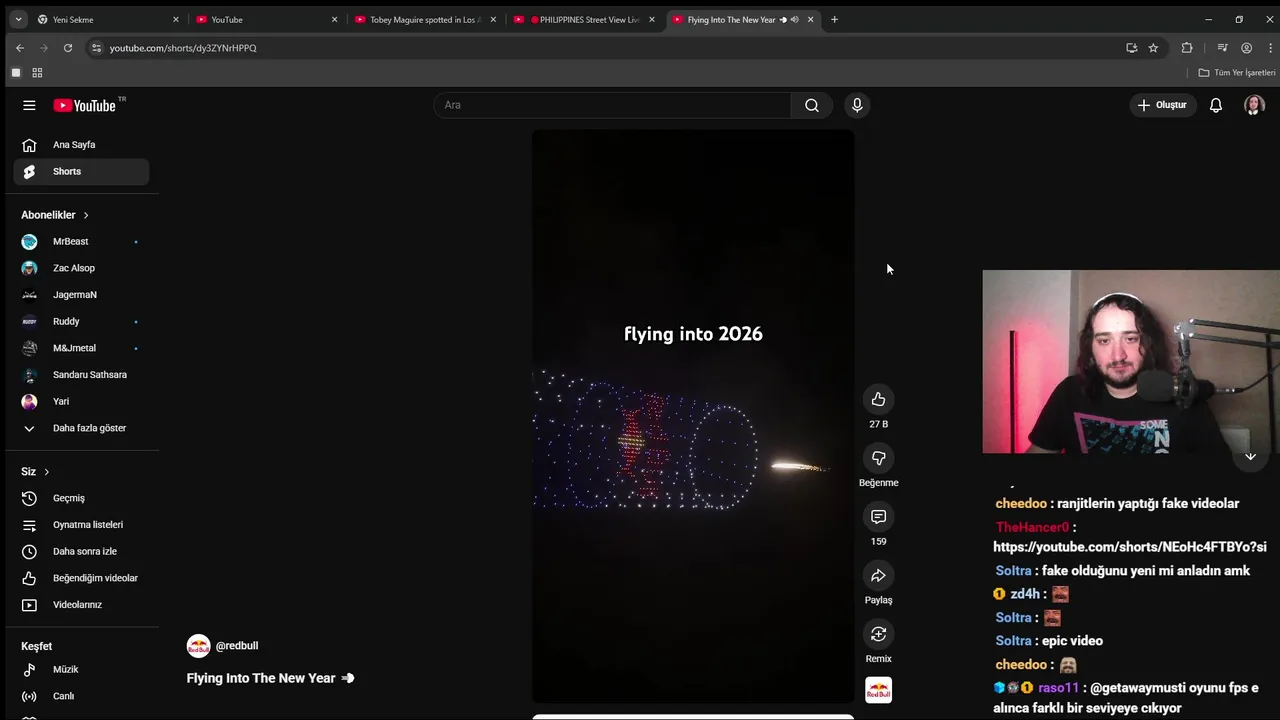
Task: Click the search magnifier button
Action: tap(812, 105)
